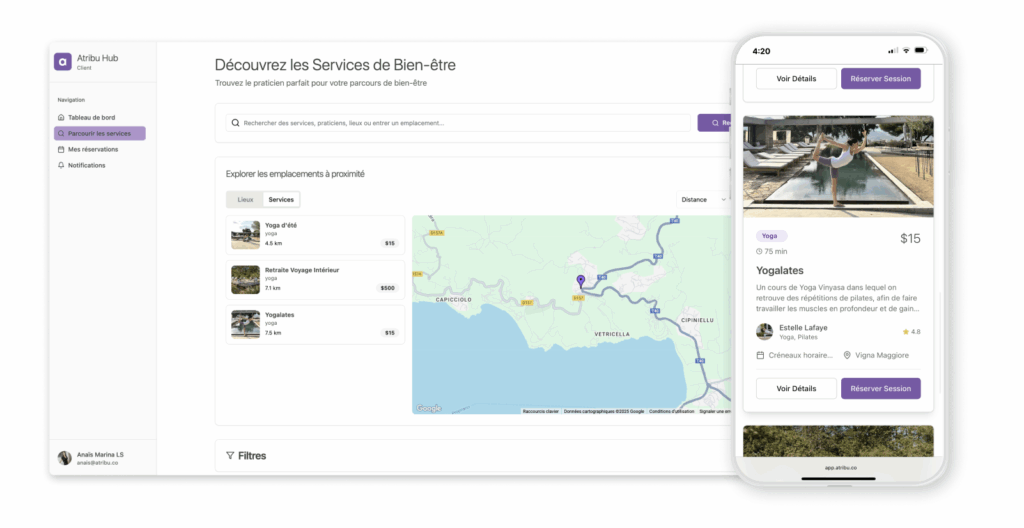1024x528 pixels.
Task: Click Estelle Lafaye's profile avatar
Action: click(764, 331)
